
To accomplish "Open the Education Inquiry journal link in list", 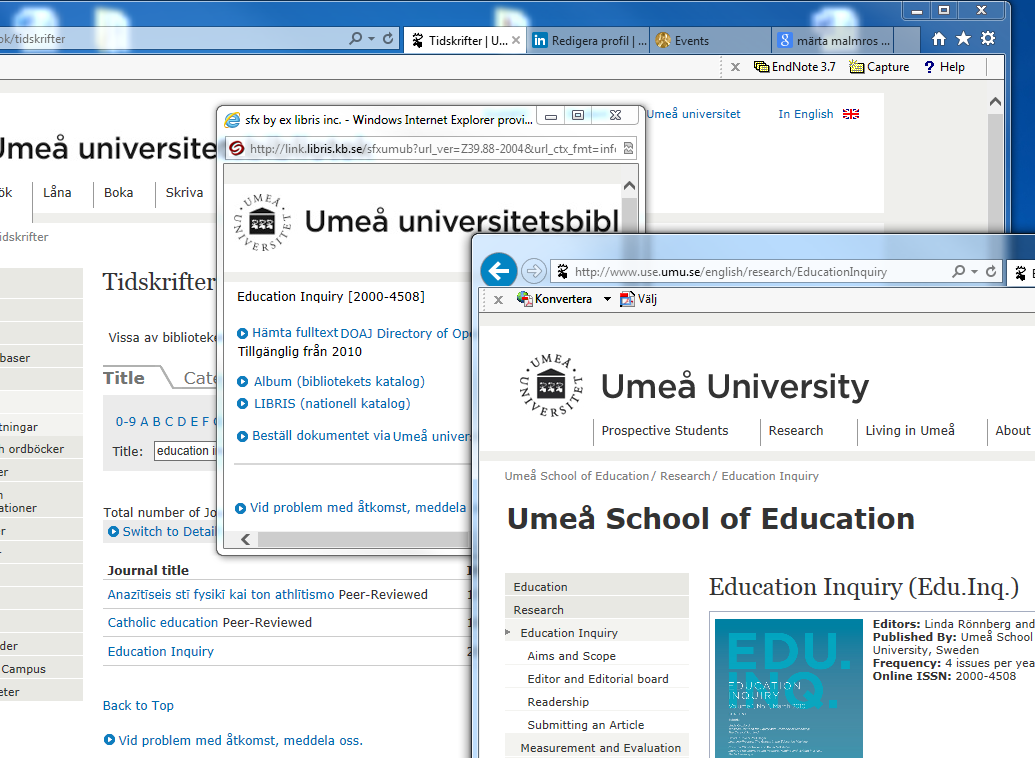I will (160, 651).
